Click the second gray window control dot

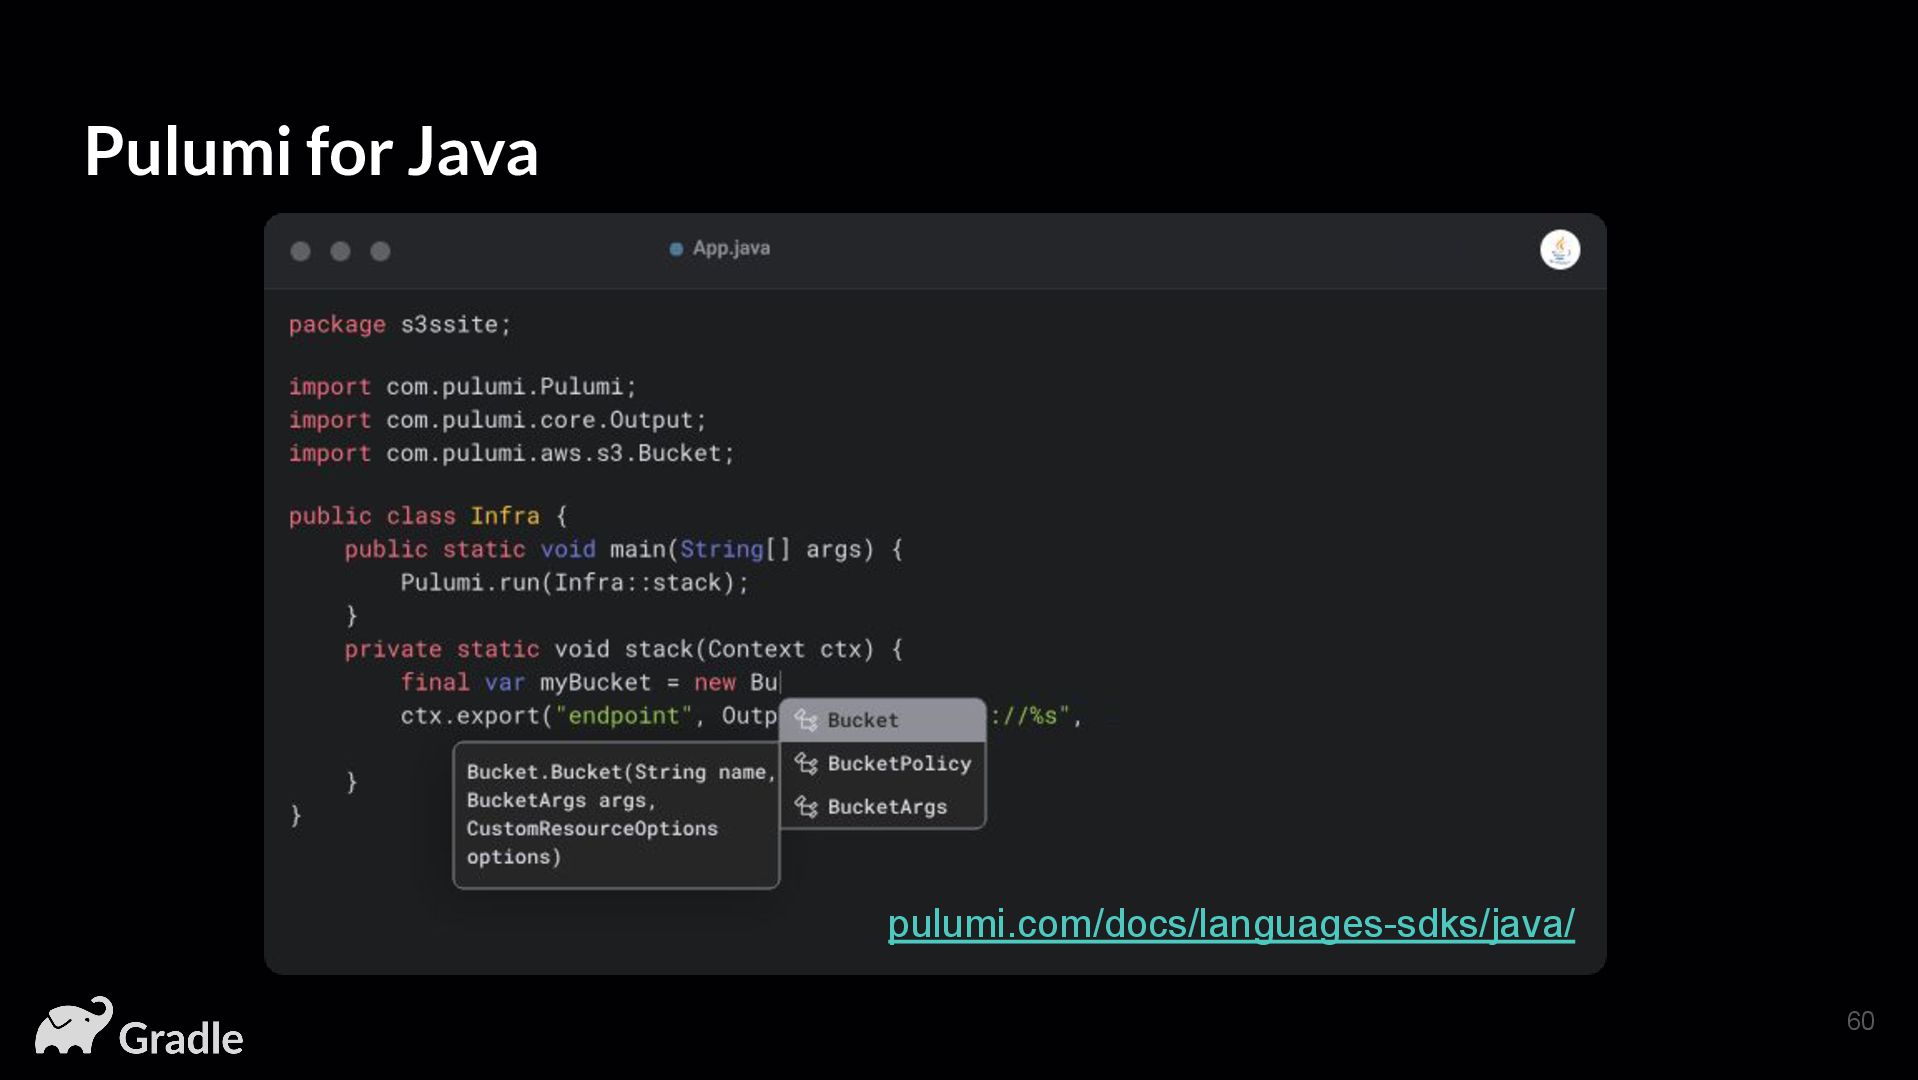(340, 251)
